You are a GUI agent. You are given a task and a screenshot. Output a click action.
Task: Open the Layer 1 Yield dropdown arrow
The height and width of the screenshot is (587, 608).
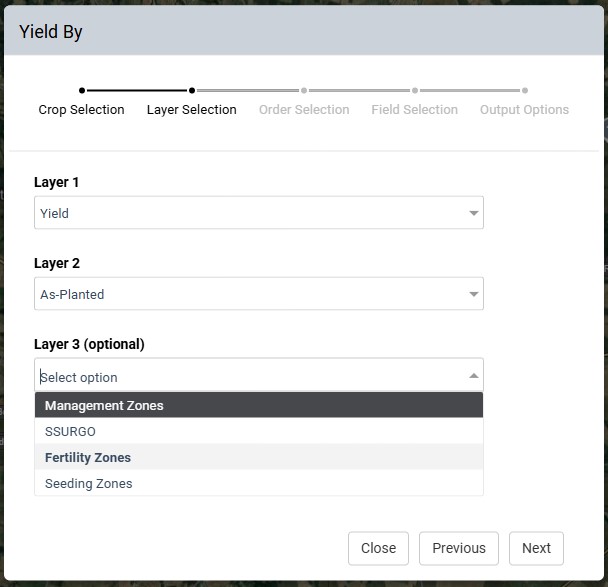point(473,213)
